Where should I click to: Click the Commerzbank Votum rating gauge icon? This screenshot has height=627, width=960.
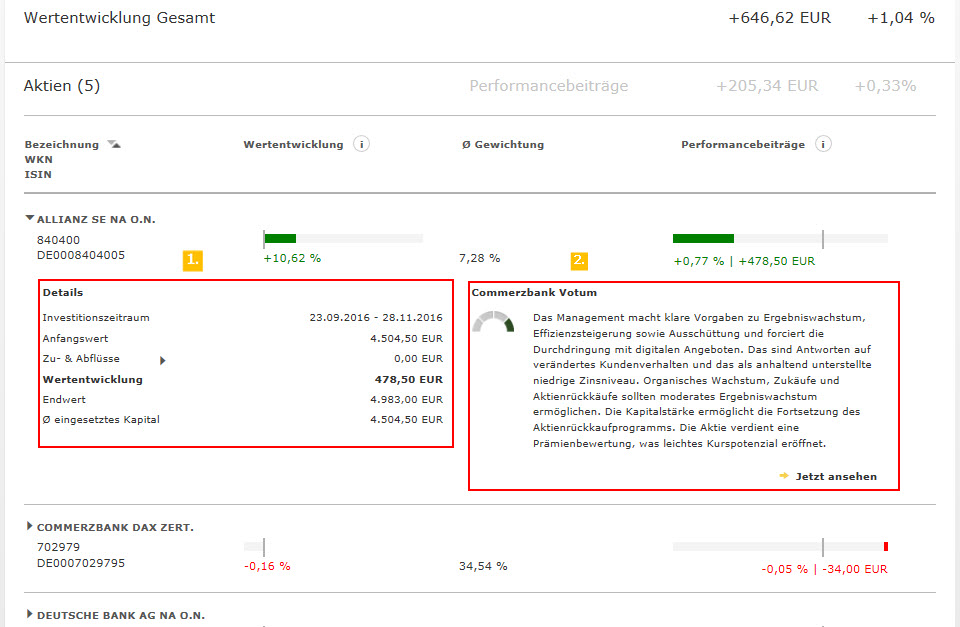click(493, 322)
